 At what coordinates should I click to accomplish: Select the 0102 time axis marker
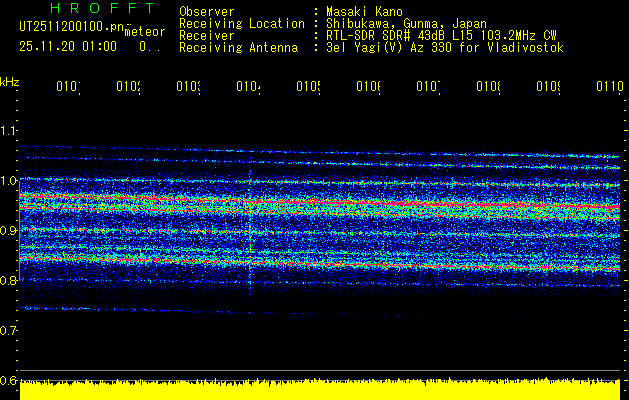(128, 87)
